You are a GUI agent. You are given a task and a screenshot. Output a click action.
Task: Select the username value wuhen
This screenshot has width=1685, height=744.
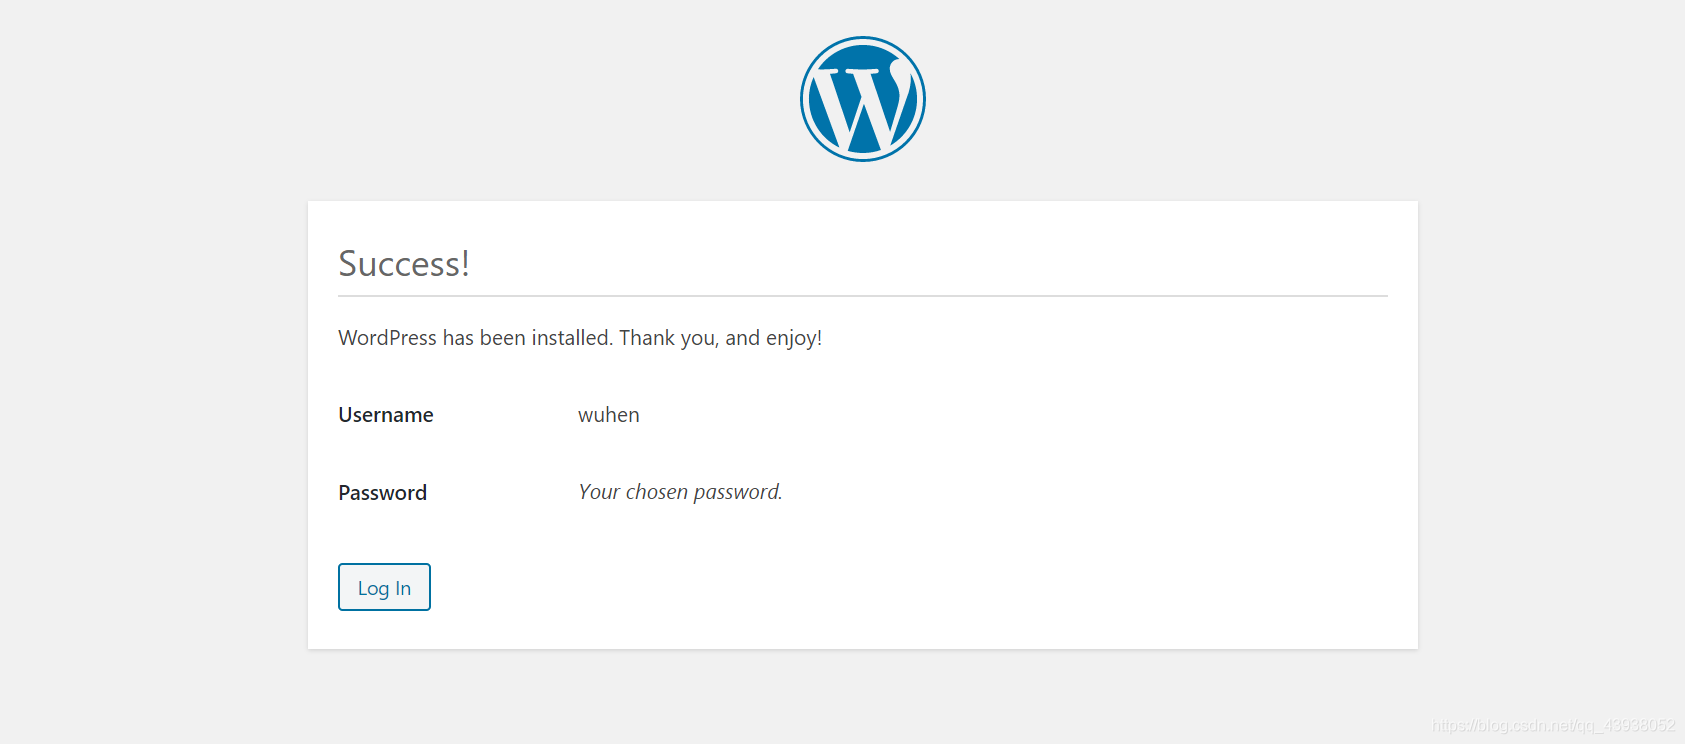(x=609, y=415)
